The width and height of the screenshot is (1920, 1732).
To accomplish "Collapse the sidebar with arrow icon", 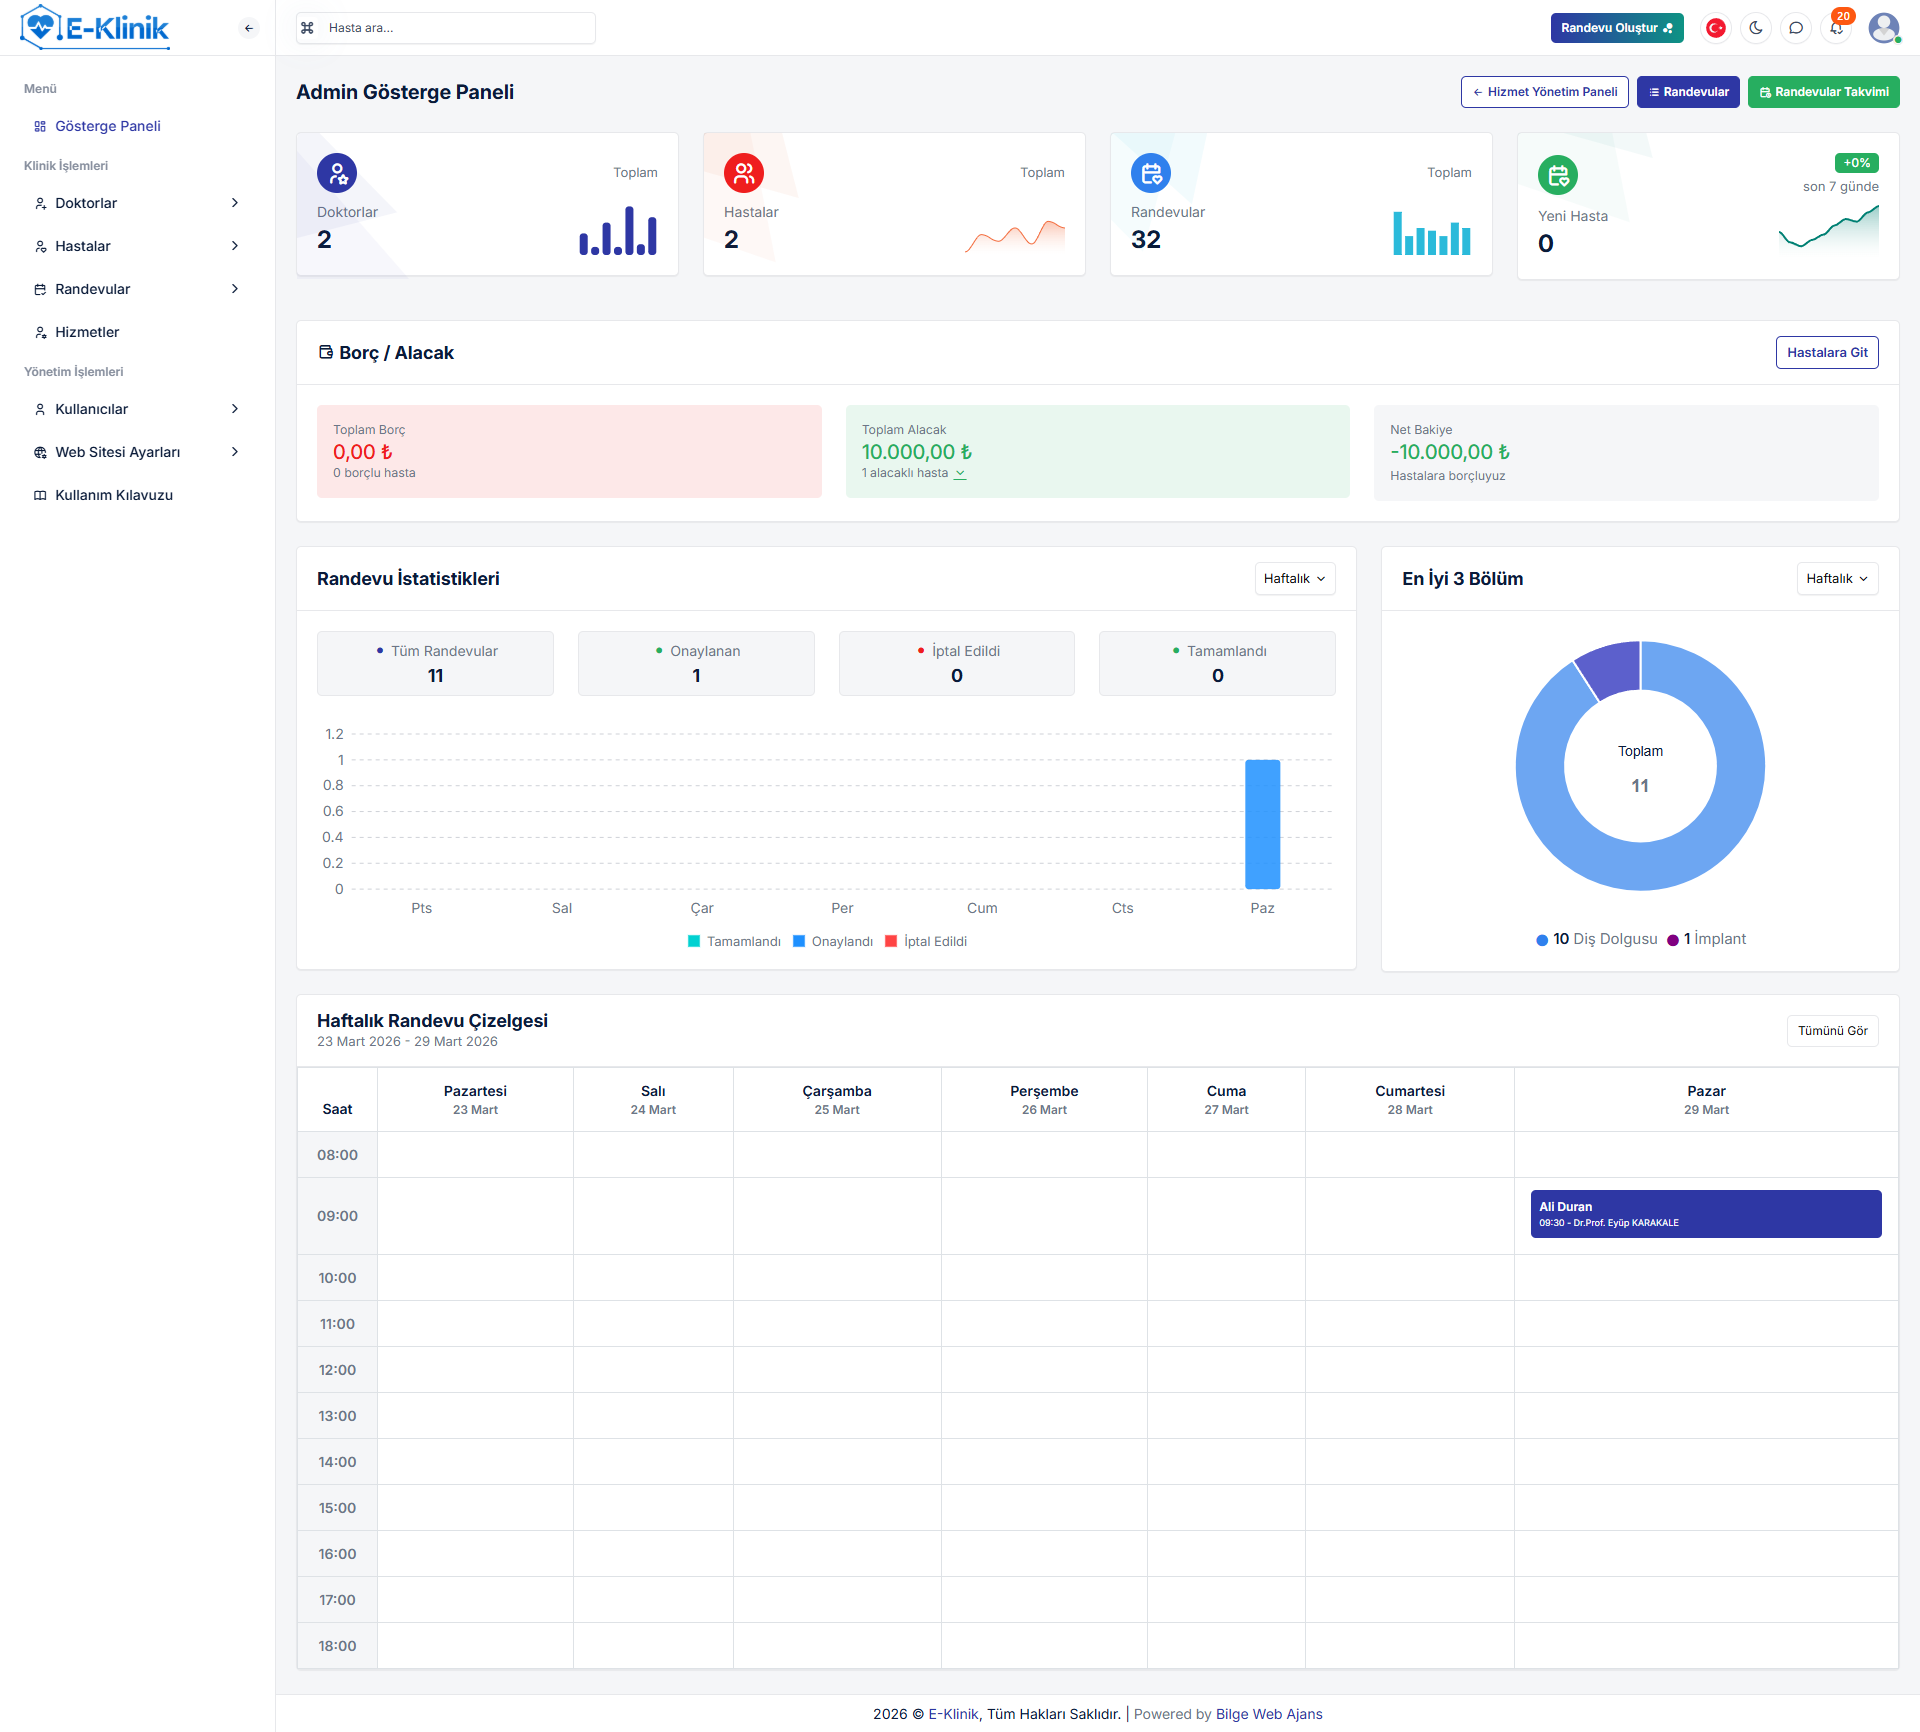I will coord(249,28).
